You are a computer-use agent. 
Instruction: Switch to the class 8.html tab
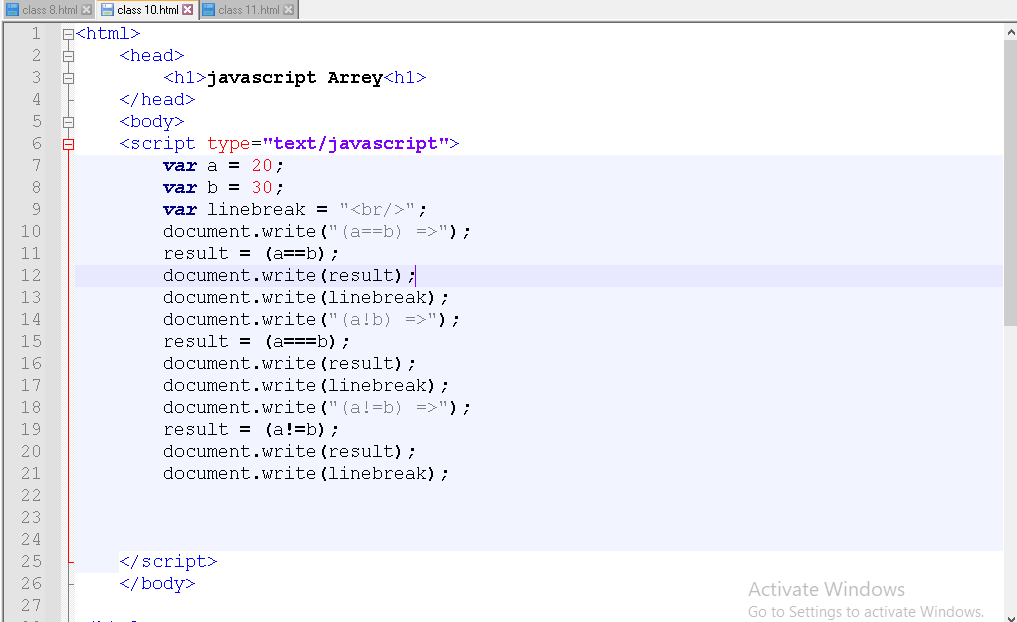point(50,10)
